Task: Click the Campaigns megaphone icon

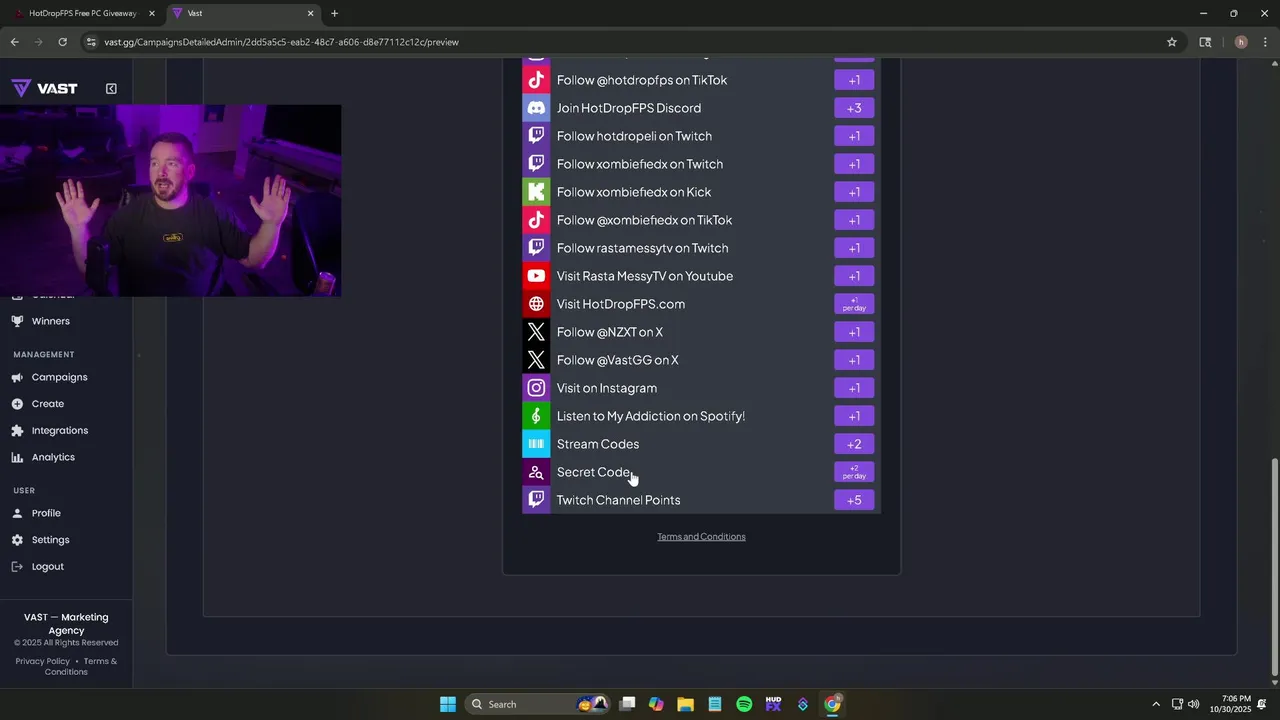Action: click(x=17, y=377)
